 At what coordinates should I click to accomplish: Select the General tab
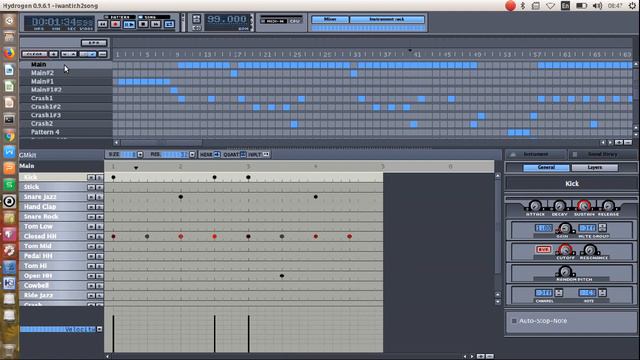(546, 167)
